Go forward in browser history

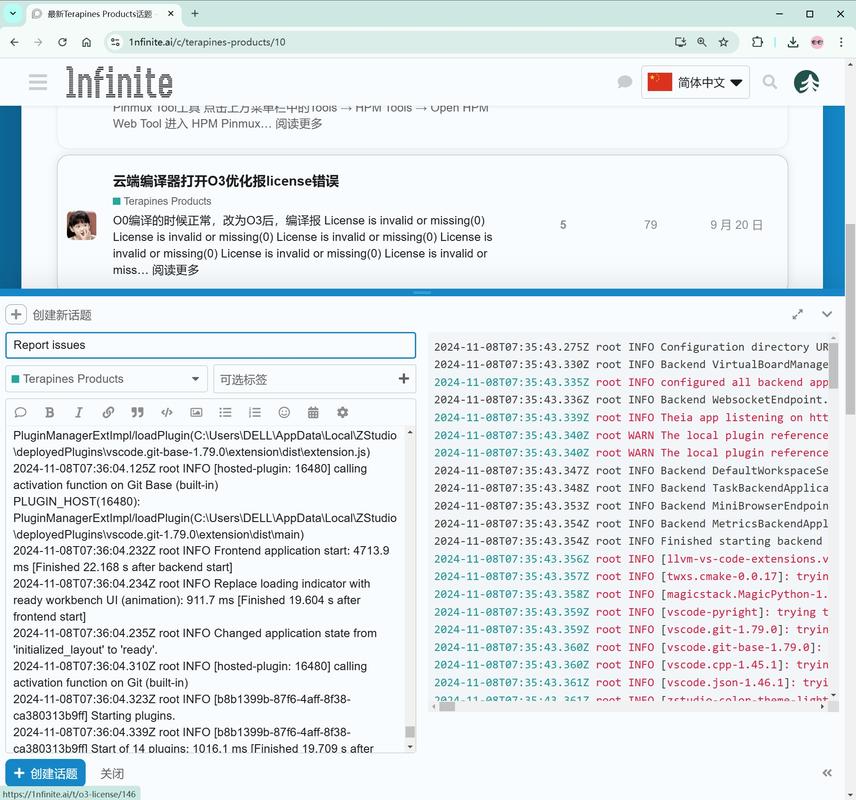click(38, 42)
